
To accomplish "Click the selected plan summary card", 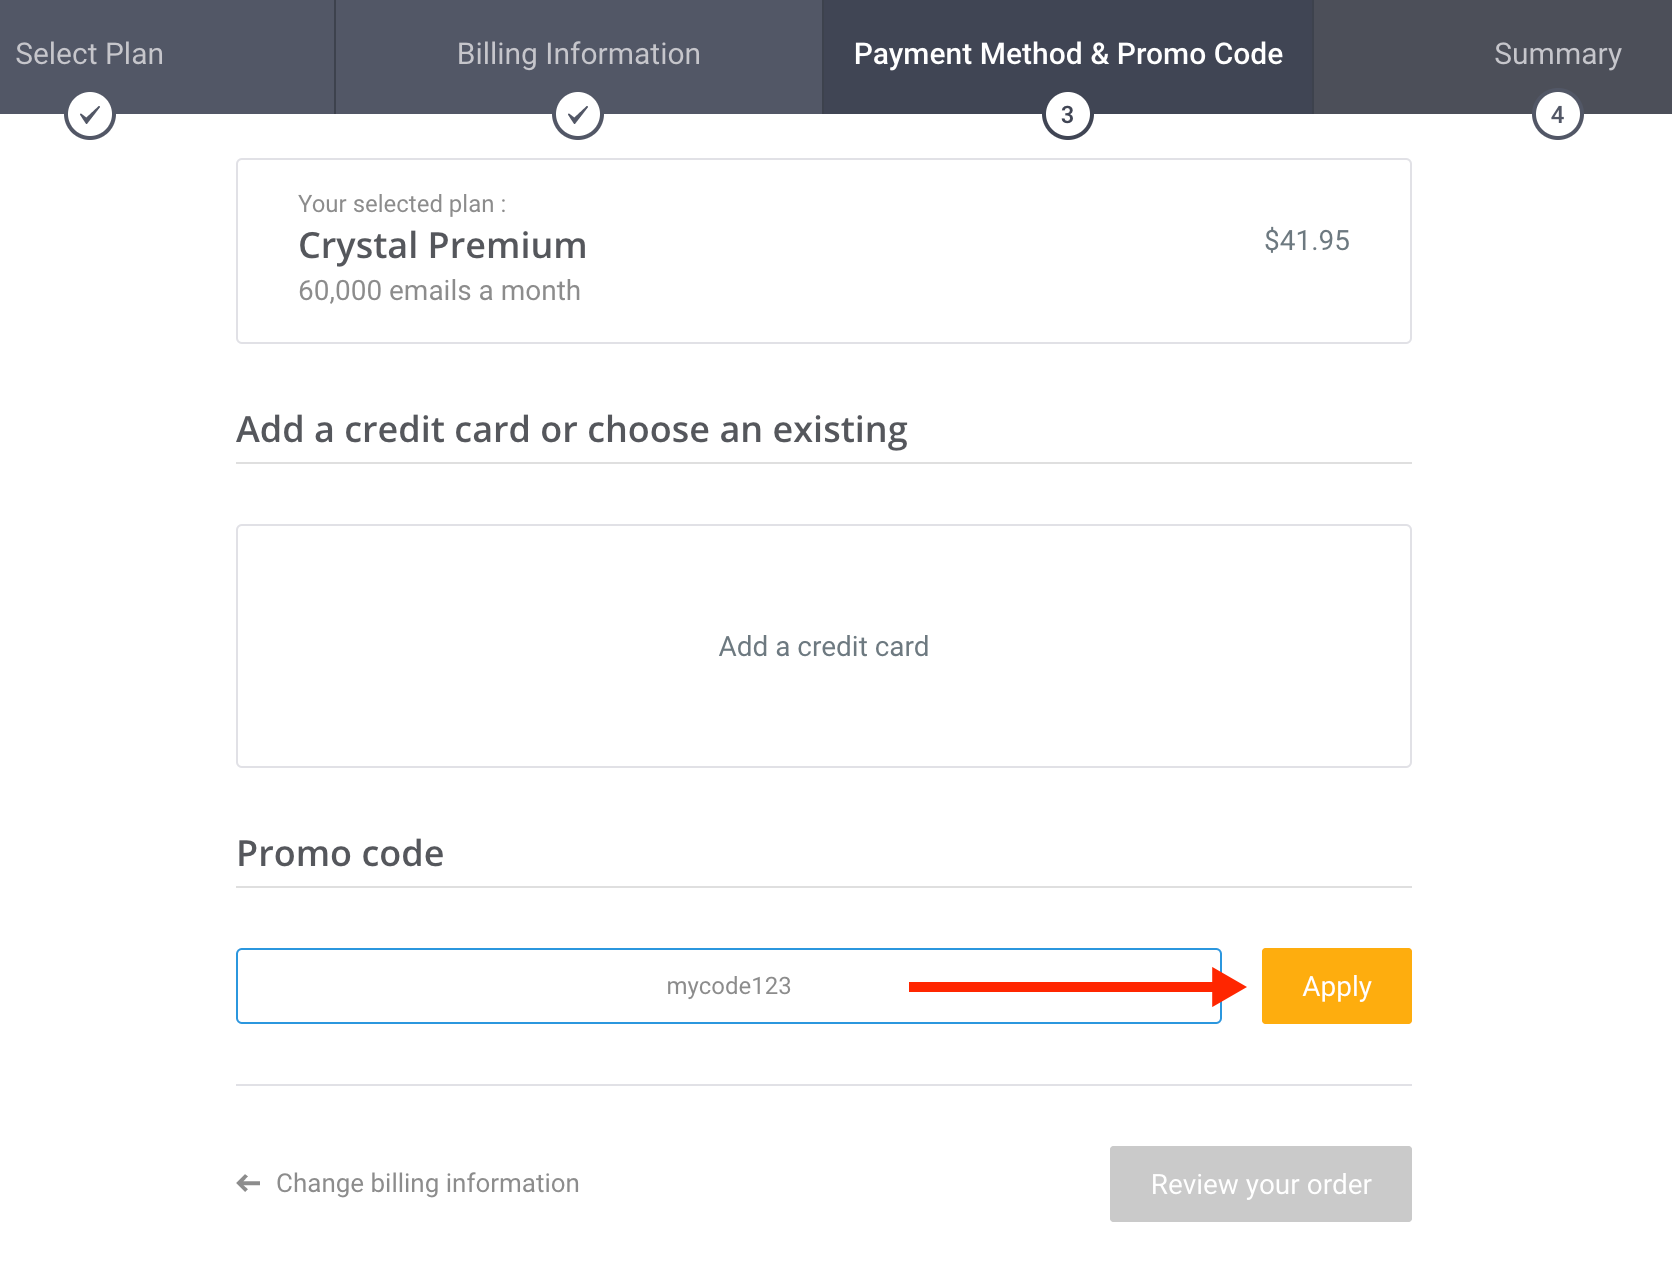I will point(824,251).
